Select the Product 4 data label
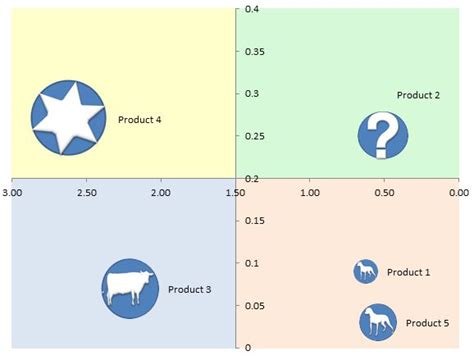The image size is (474, 360). (x=140, y=120)
